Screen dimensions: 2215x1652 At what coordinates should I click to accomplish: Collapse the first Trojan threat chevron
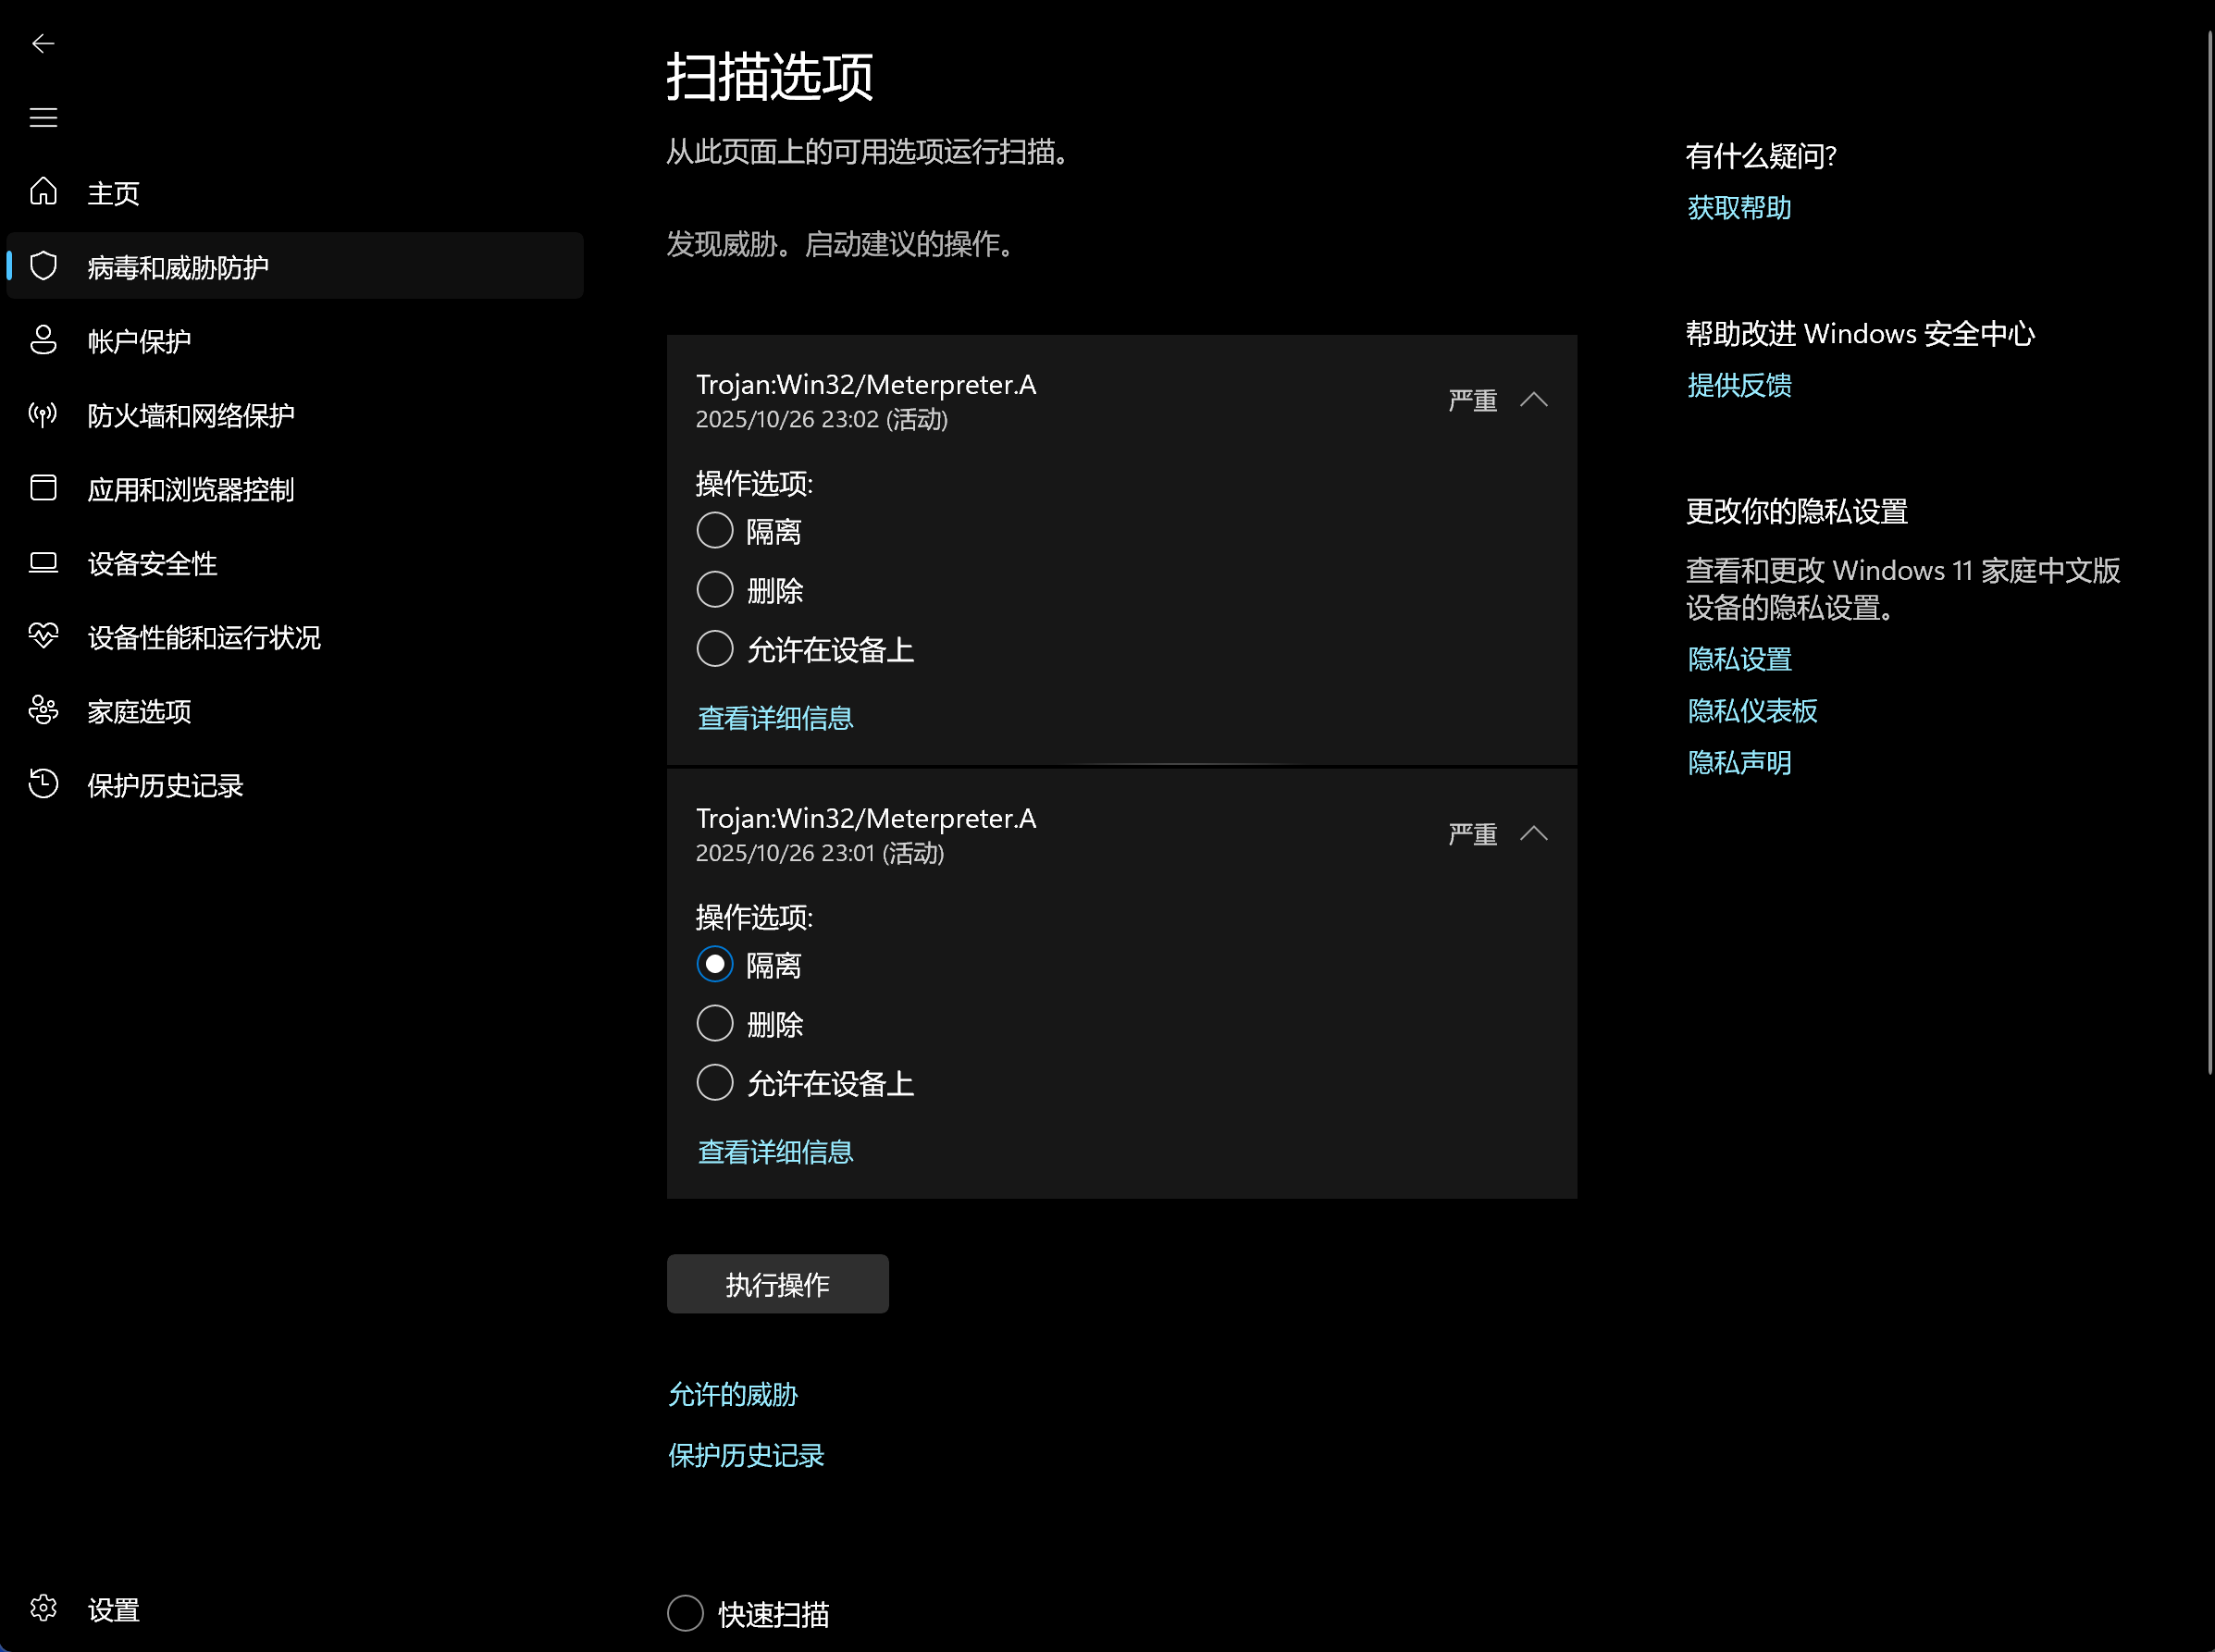coord(1533,400)
